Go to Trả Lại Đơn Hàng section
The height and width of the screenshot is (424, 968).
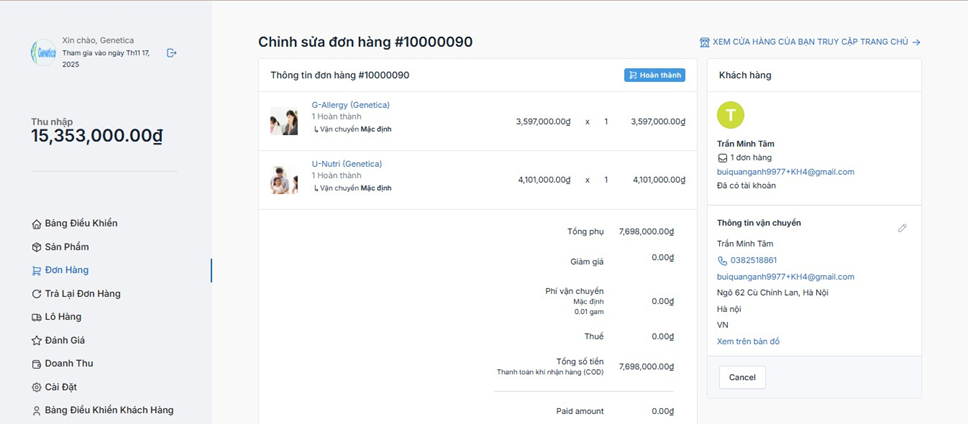coord(82,294)
